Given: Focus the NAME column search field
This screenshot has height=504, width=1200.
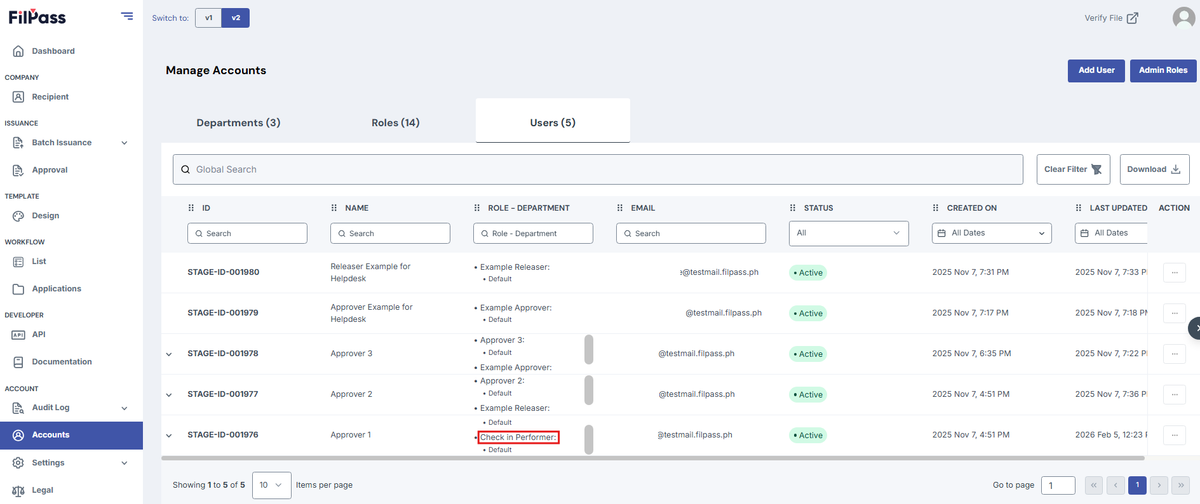Looking at the screenshot, I should [390, 233].
